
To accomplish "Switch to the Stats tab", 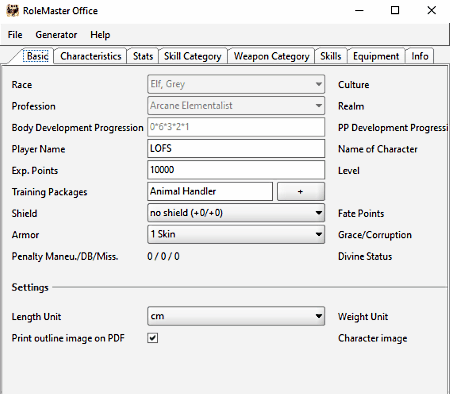I will tap(143, 56).
